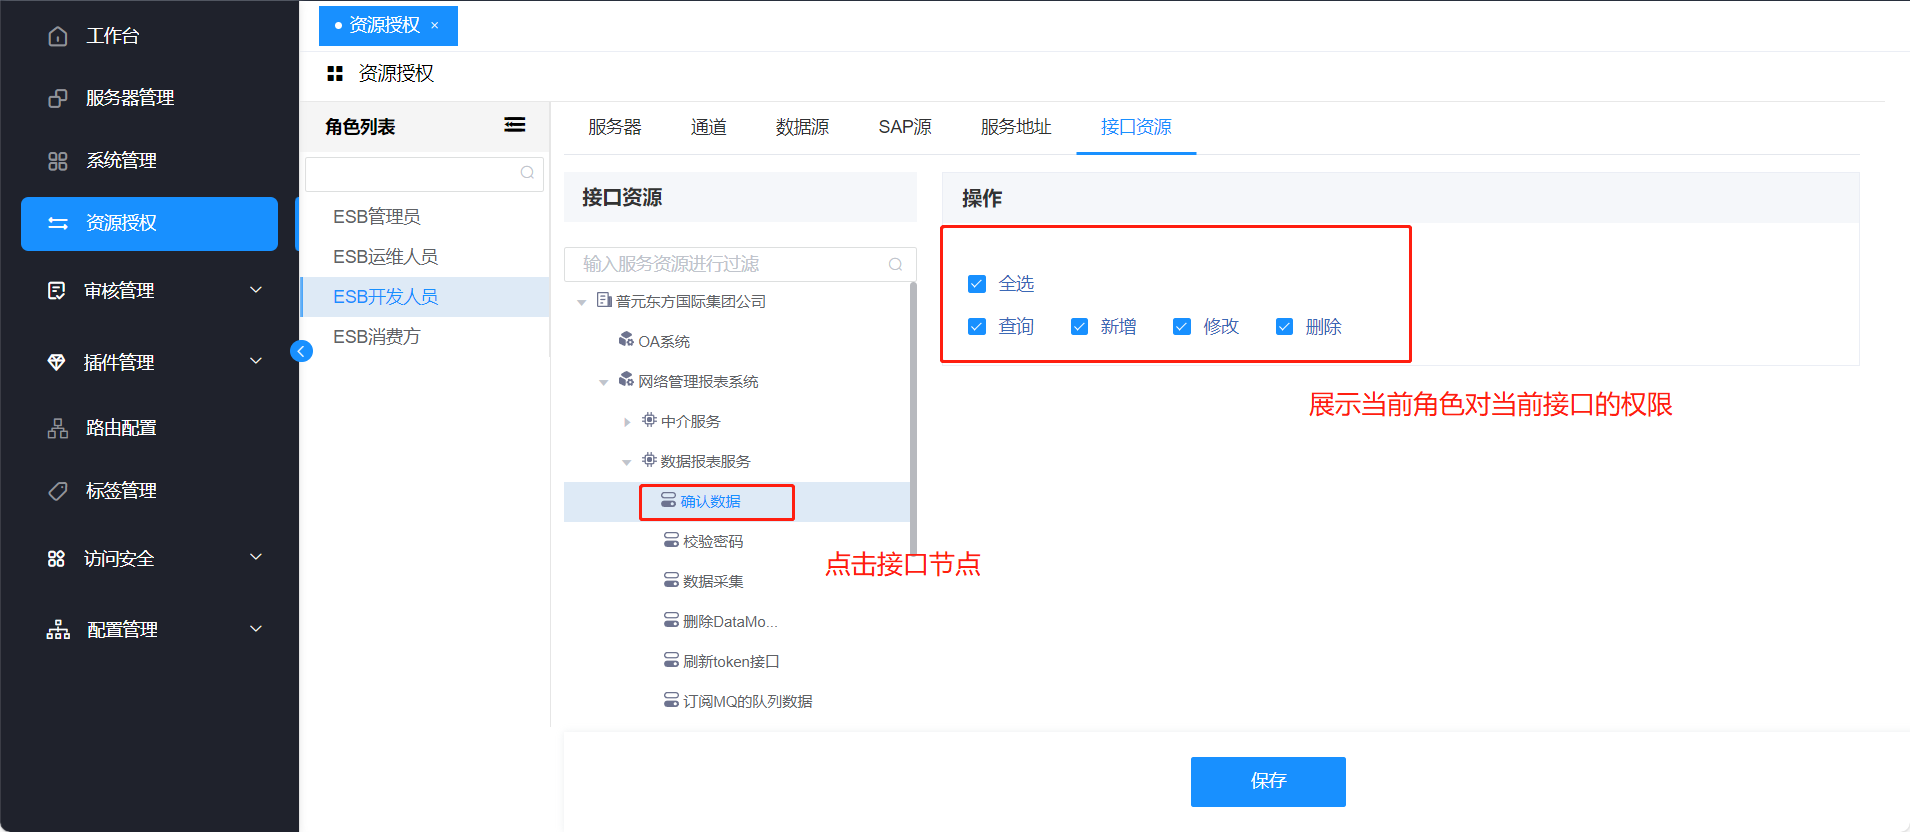This screenshot has height=832, width=1910.
Task: Click the 路由配置 sidebar icon
Action: coord(58,428)
